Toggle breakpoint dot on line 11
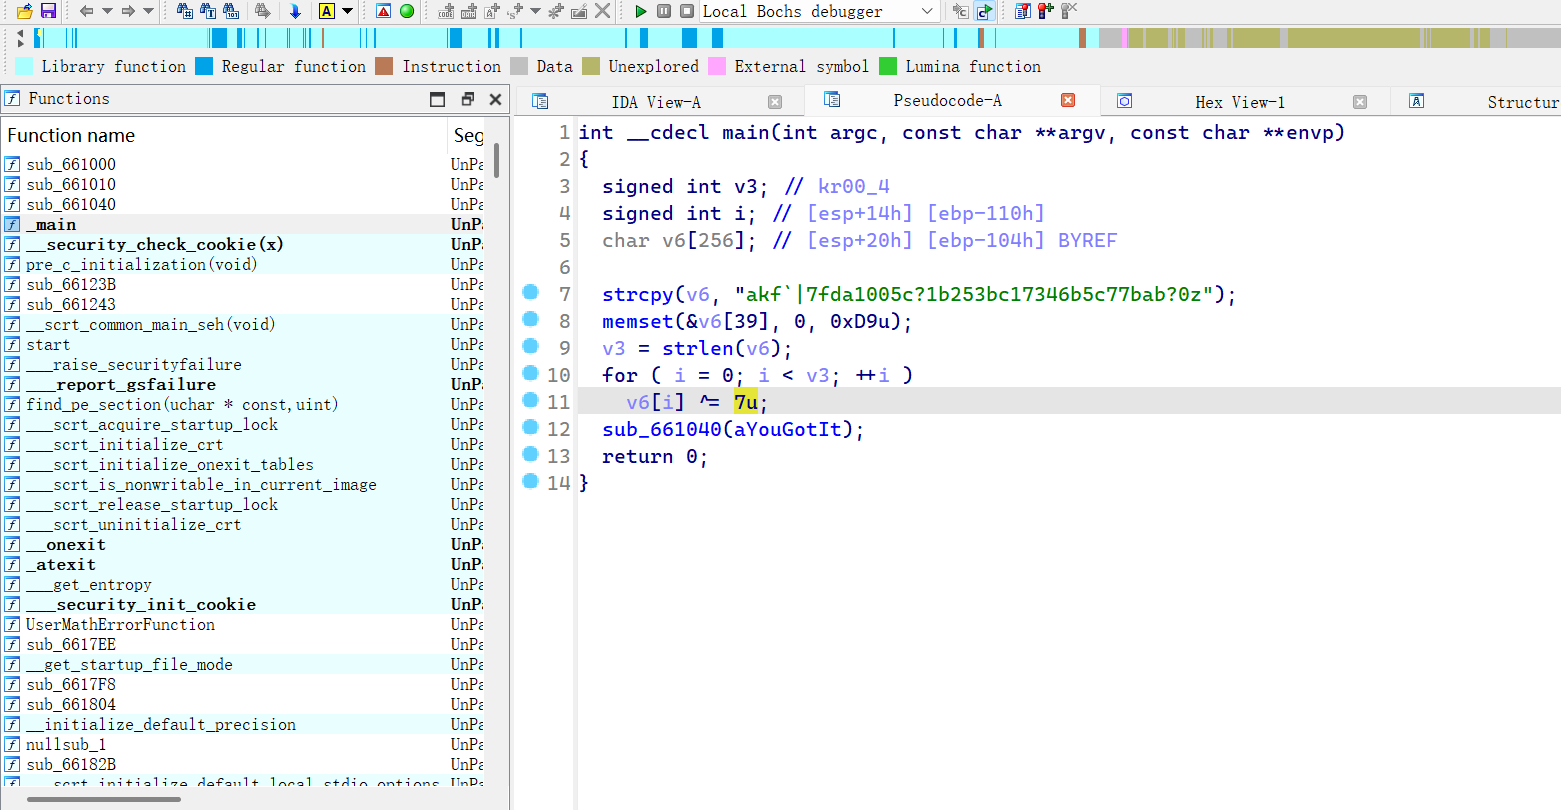The width and height of the screenshot is (1561, 810). pyautogui.click(x=531, y=400)
